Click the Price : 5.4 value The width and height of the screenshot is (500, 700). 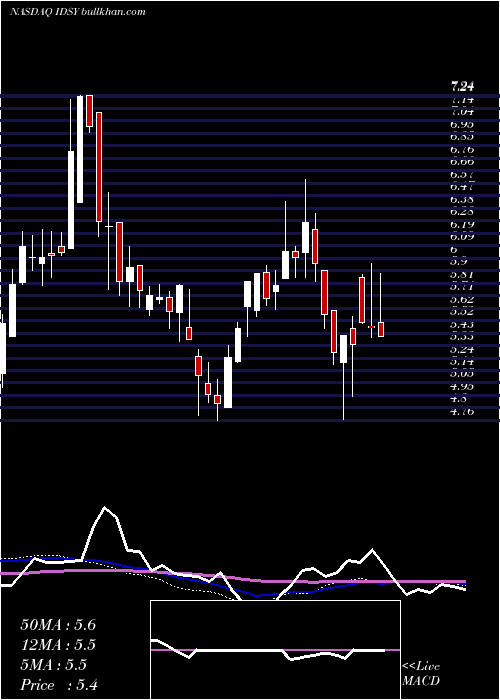click(59, 685)
